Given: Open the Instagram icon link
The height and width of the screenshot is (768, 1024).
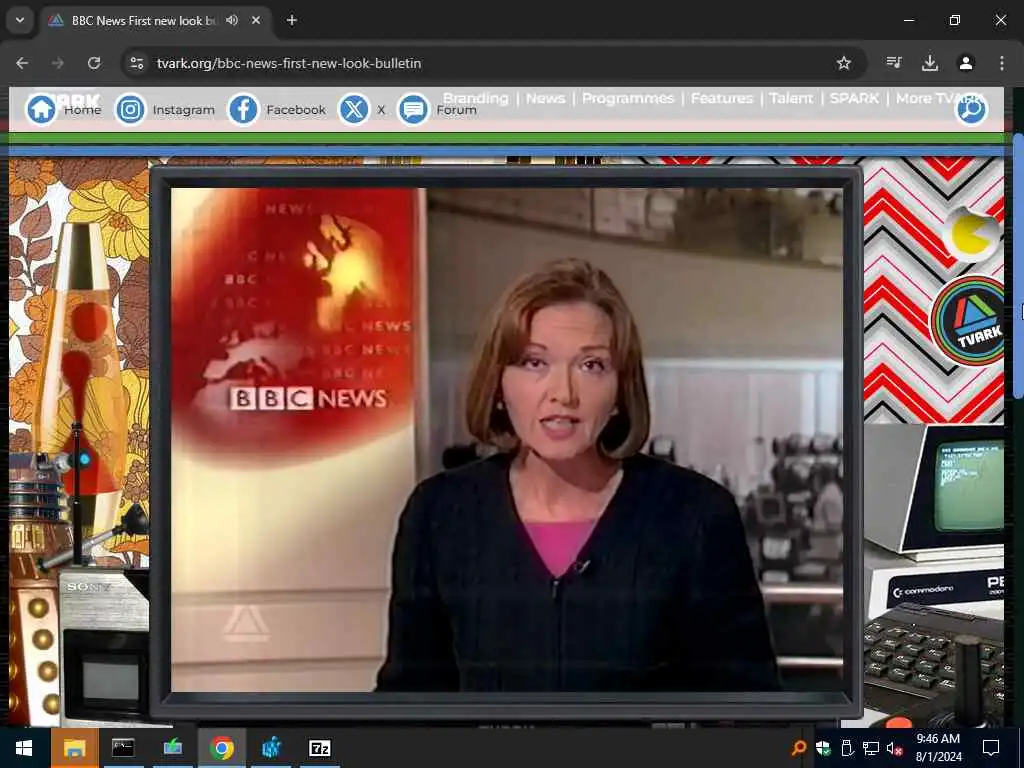Looking at the screenshot, I should (x=130, y=109).
